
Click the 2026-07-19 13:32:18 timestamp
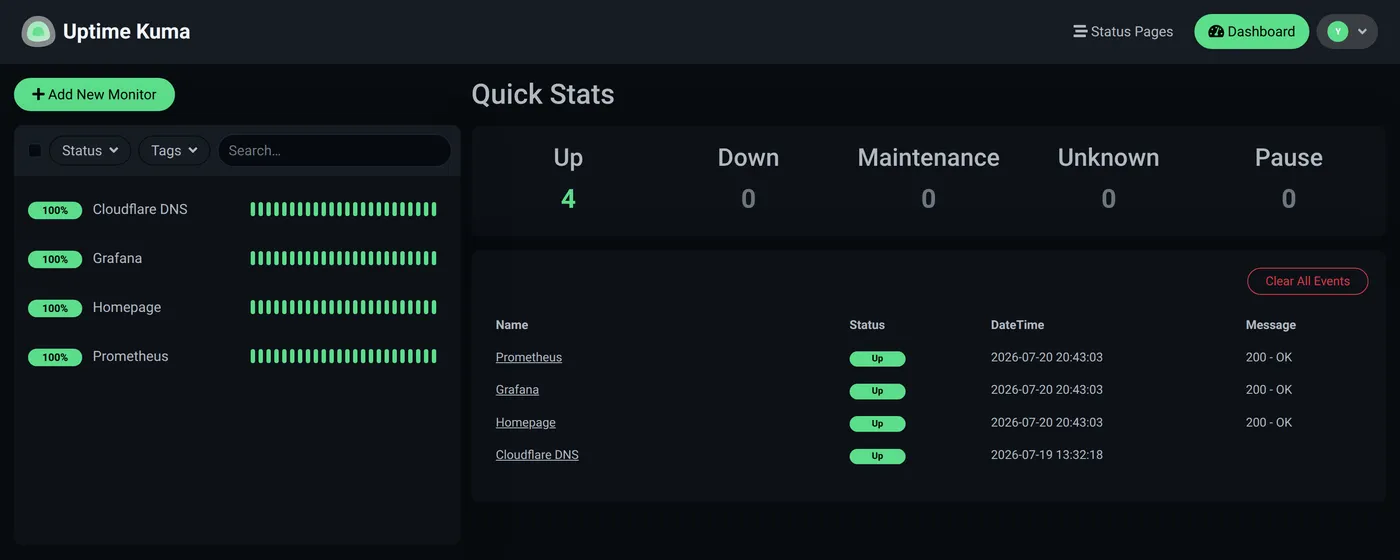[x=1047, y=454]
